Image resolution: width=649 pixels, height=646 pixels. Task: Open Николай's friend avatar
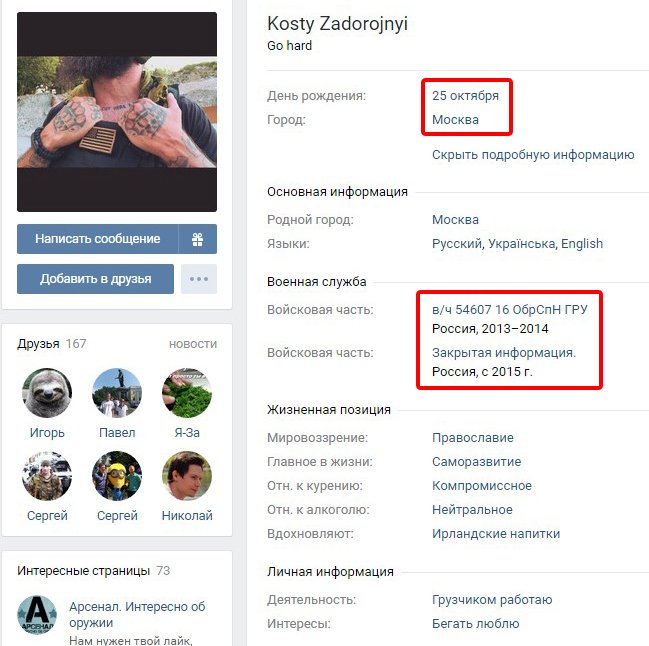pyautogui.click(x=187, y=476)
